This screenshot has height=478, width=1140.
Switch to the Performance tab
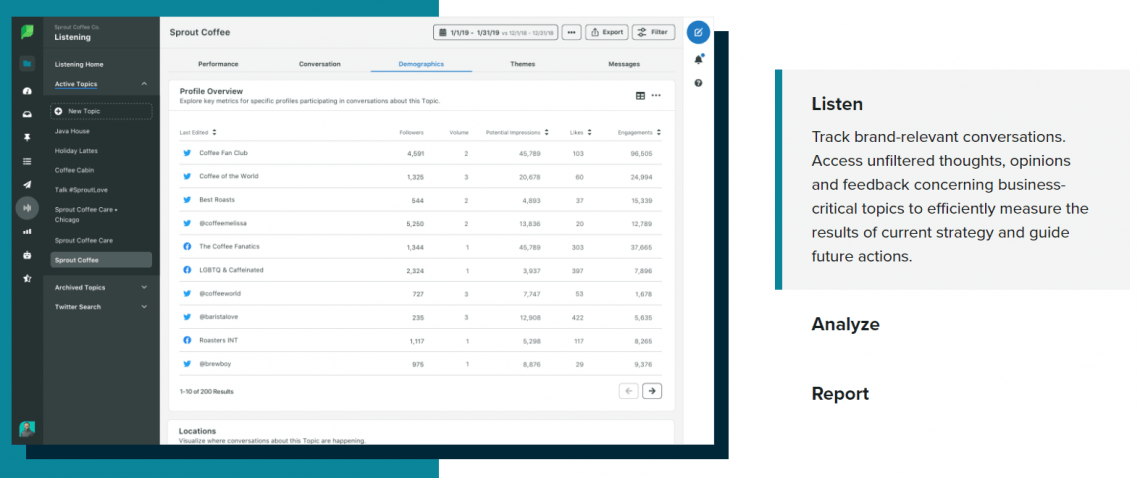click(x=218, y=64)
